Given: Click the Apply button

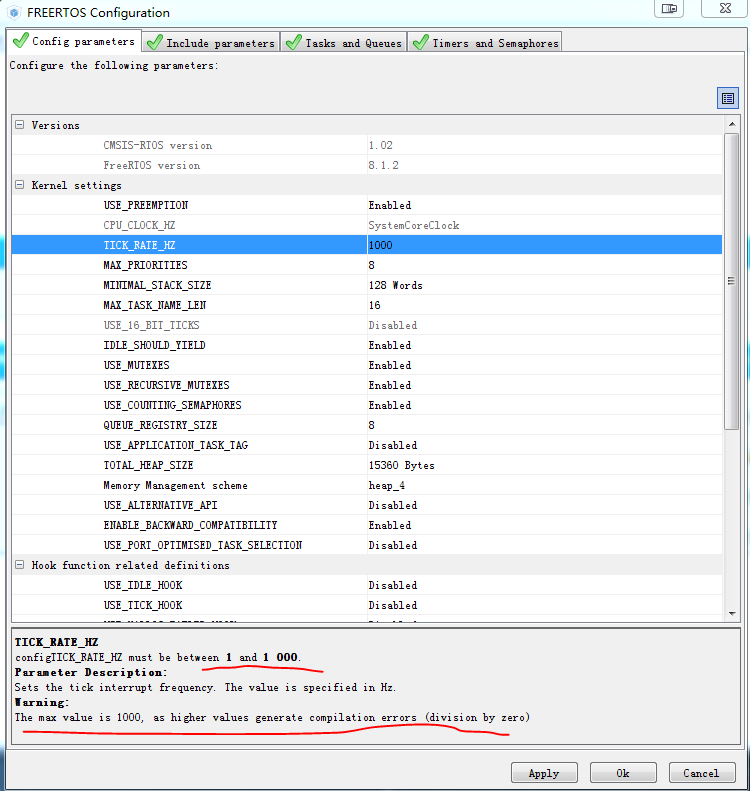Looking at the screenshot, I should pyautogui.click(x=544, y=773).
